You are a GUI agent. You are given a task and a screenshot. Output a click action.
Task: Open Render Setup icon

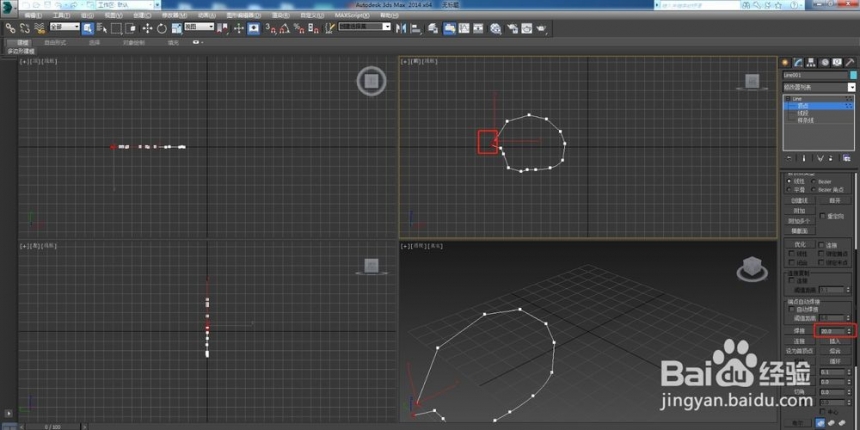point(512,28)
